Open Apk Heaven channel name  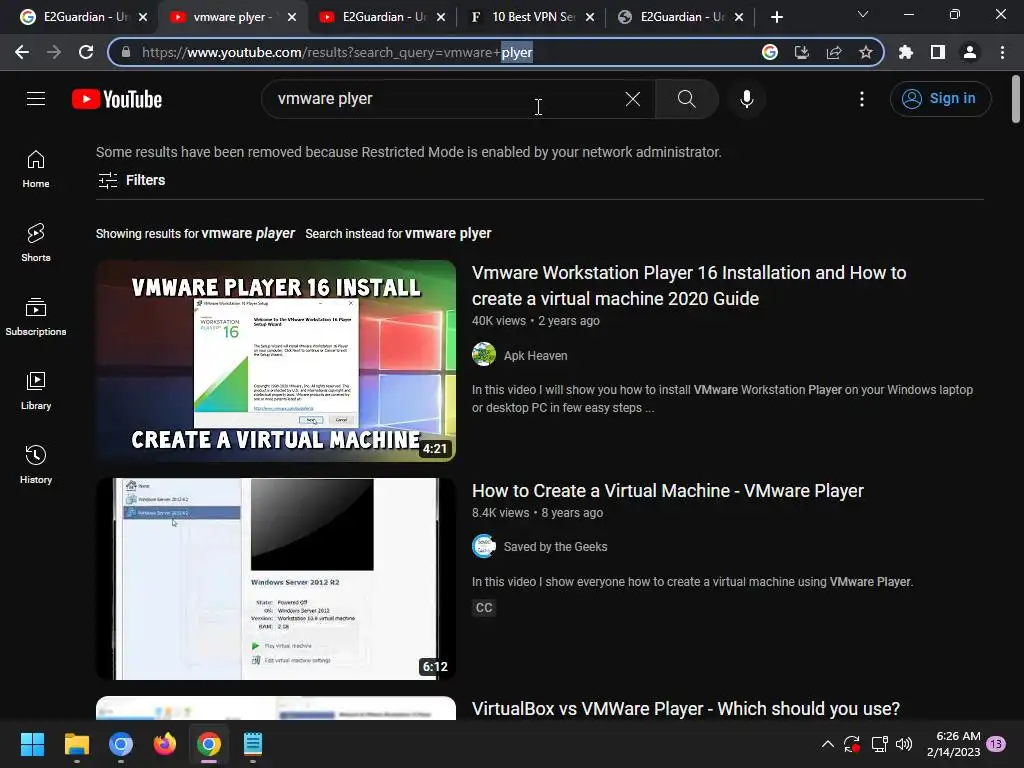click(536, 356)
